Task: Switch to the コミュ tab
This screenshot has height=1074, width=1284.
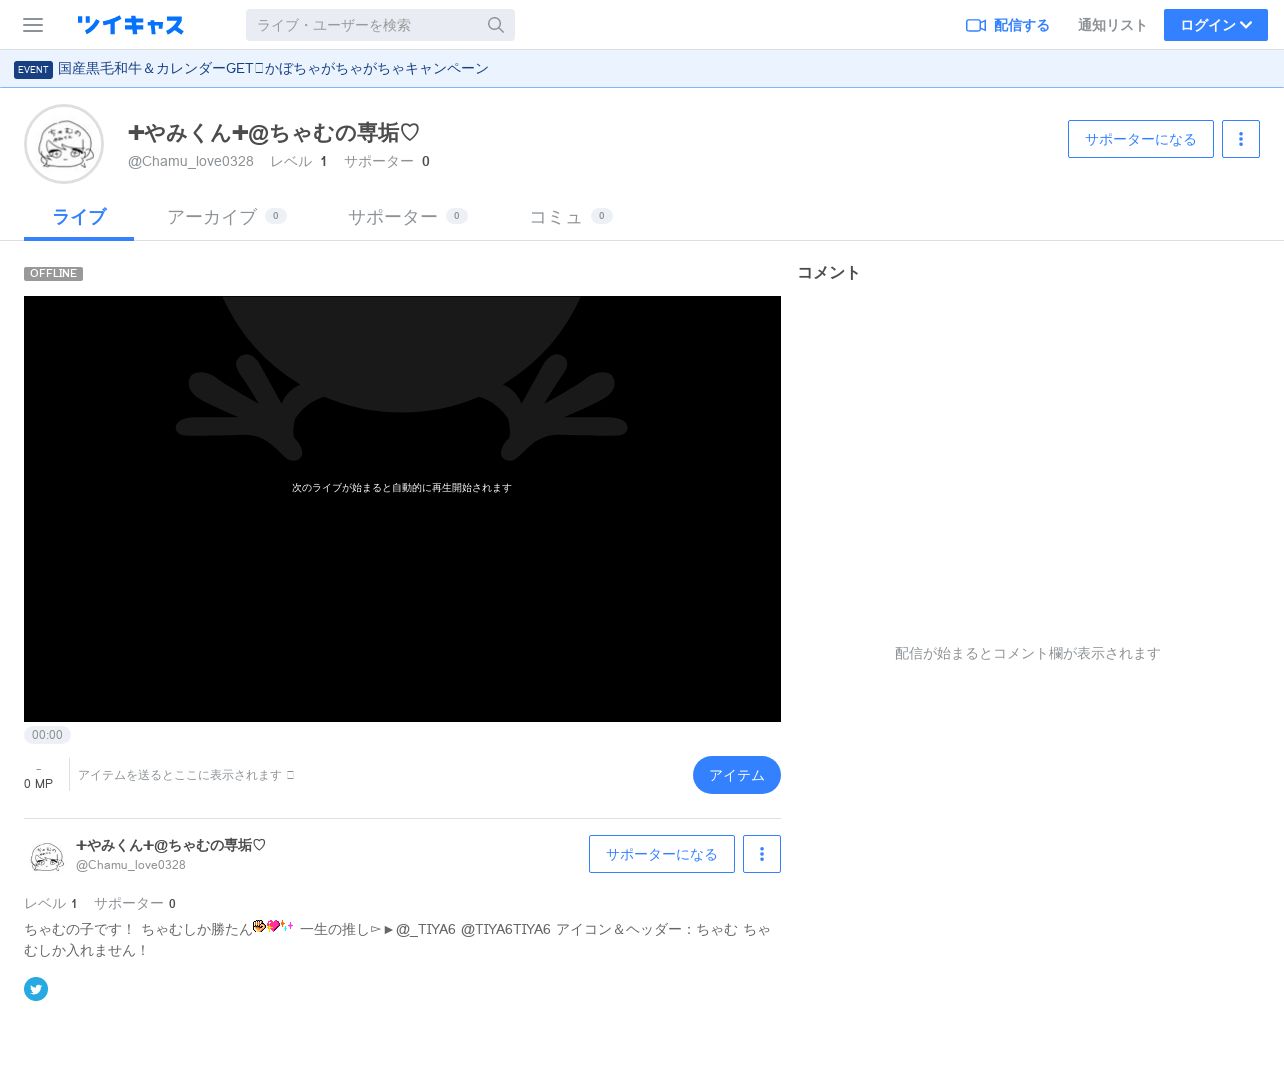Action: [x=571, y=217]
